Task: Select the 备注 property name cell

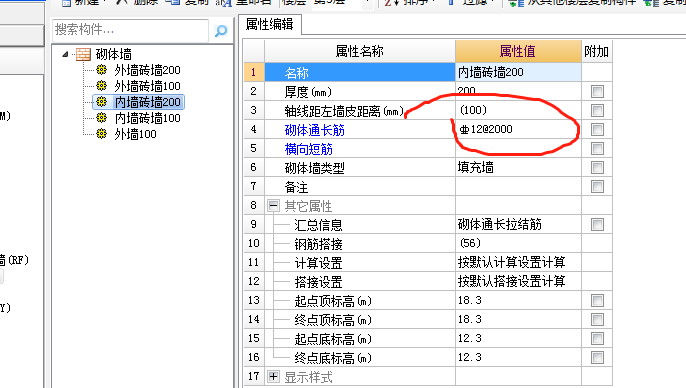Action: 360,186
